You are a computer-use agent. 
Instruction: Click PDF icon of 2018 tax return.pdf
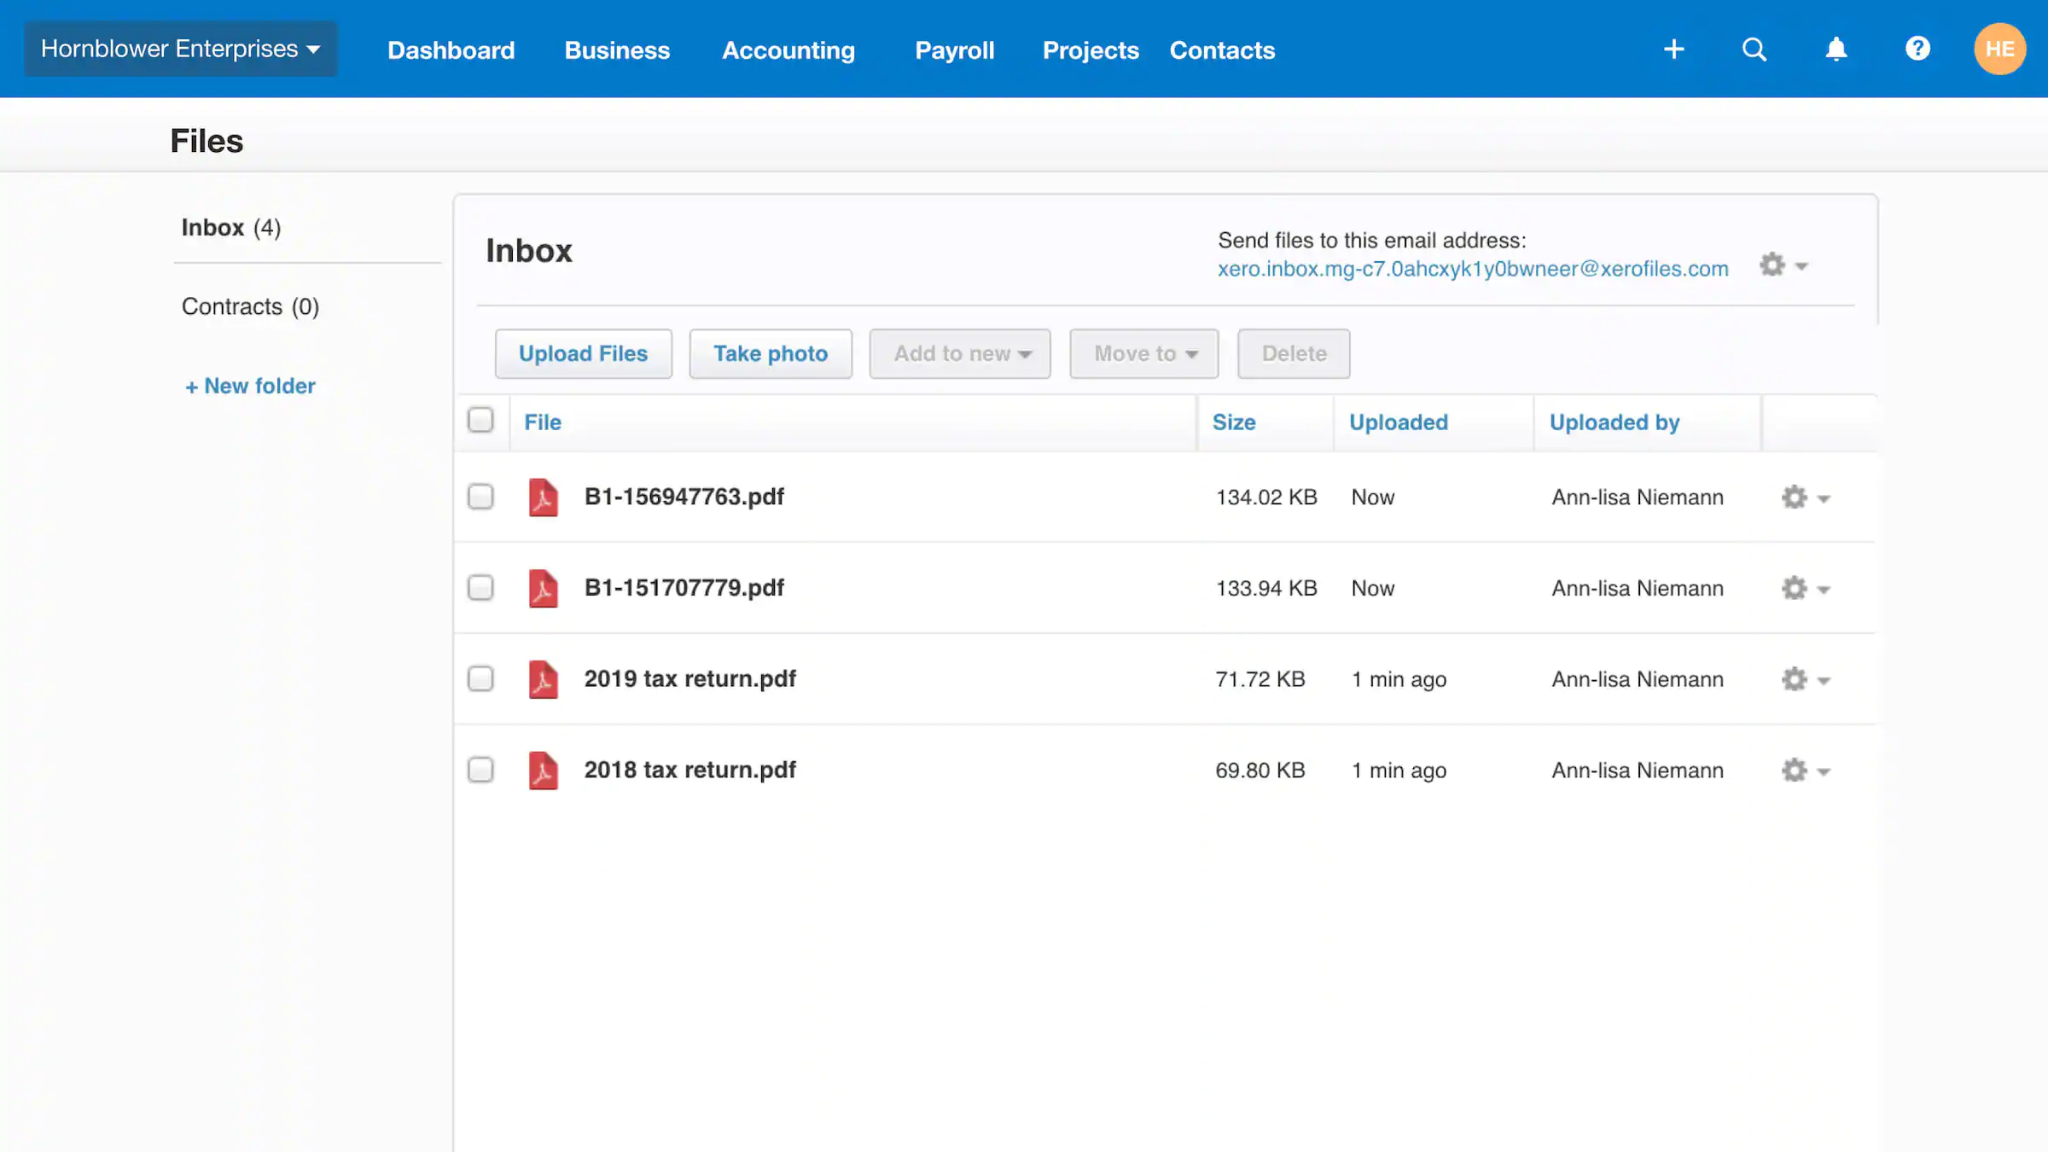543,770
